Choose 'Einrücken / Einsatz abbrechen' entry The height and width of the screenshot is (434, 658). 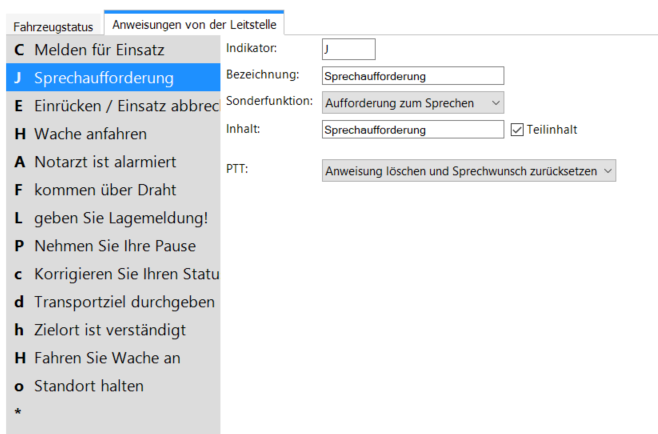[113, 106]
